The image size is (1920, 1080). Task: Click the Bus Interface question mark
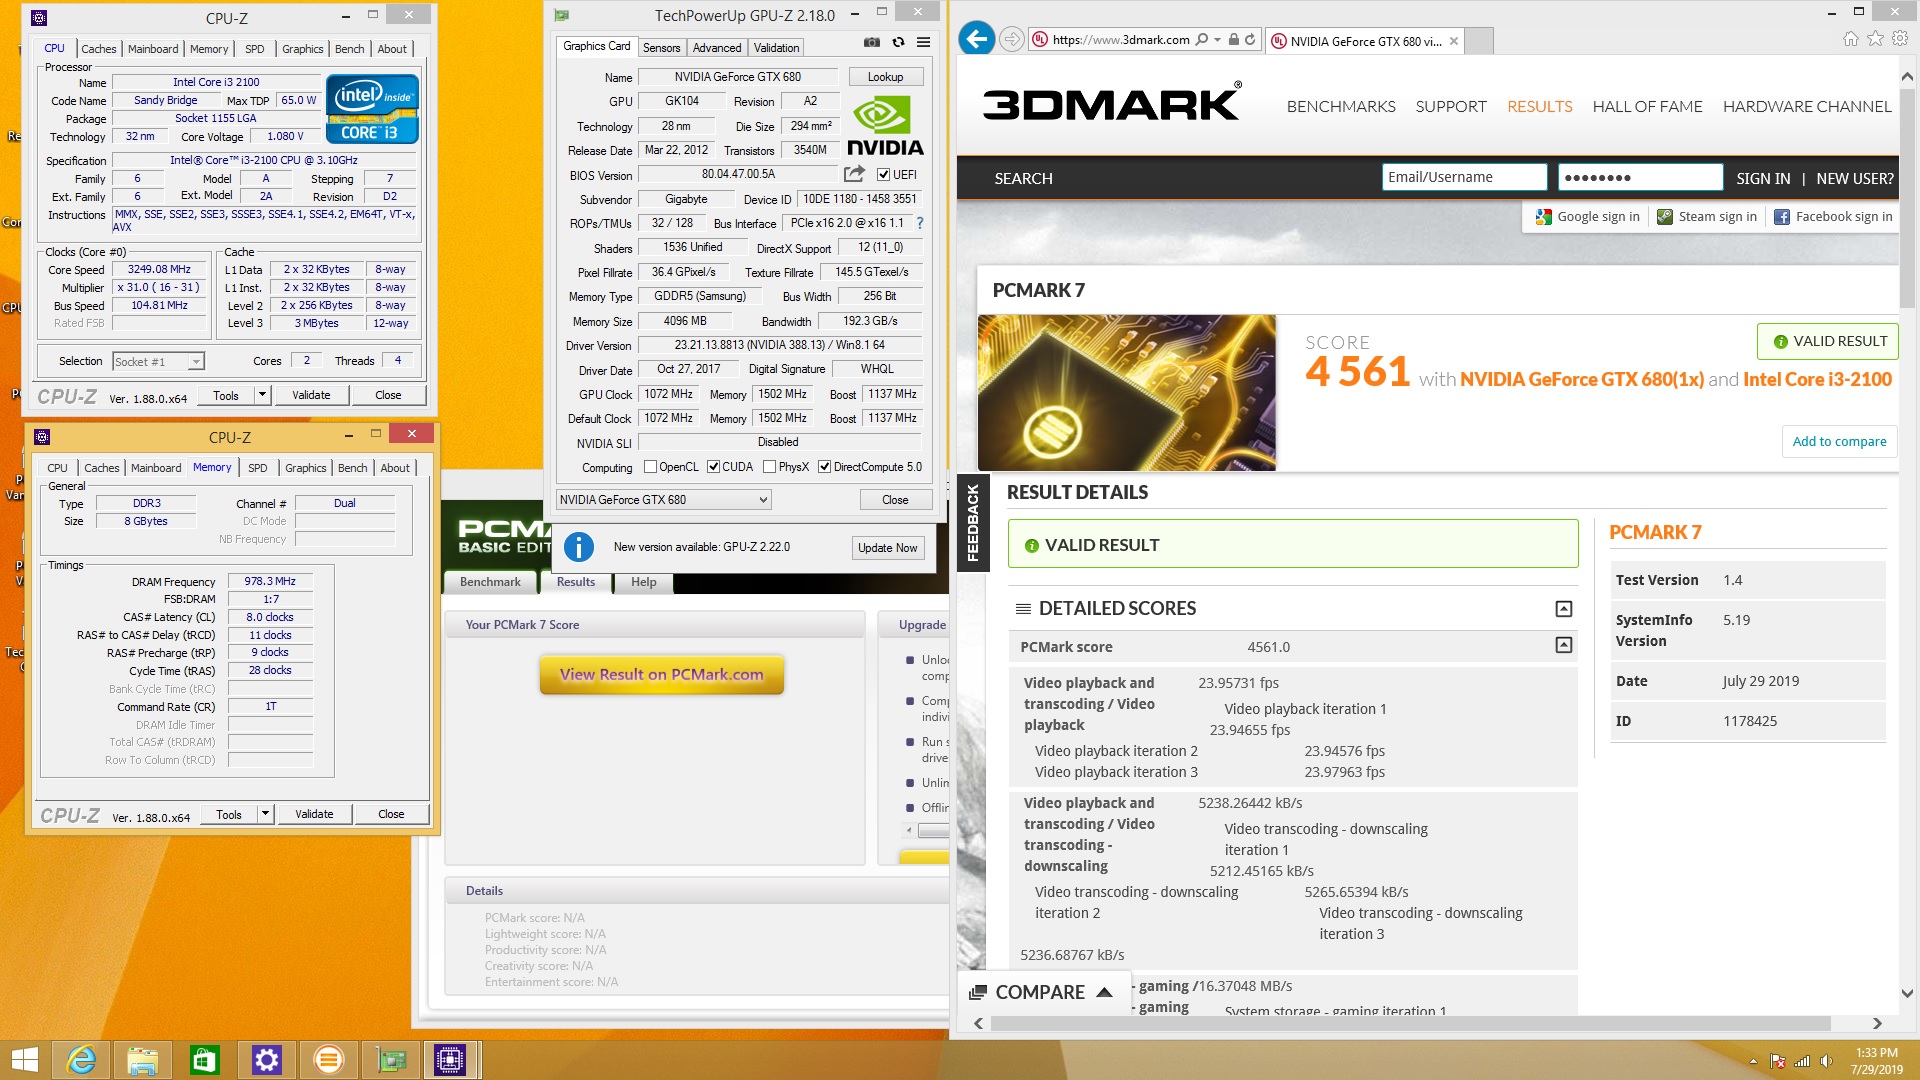click(920, 223)
